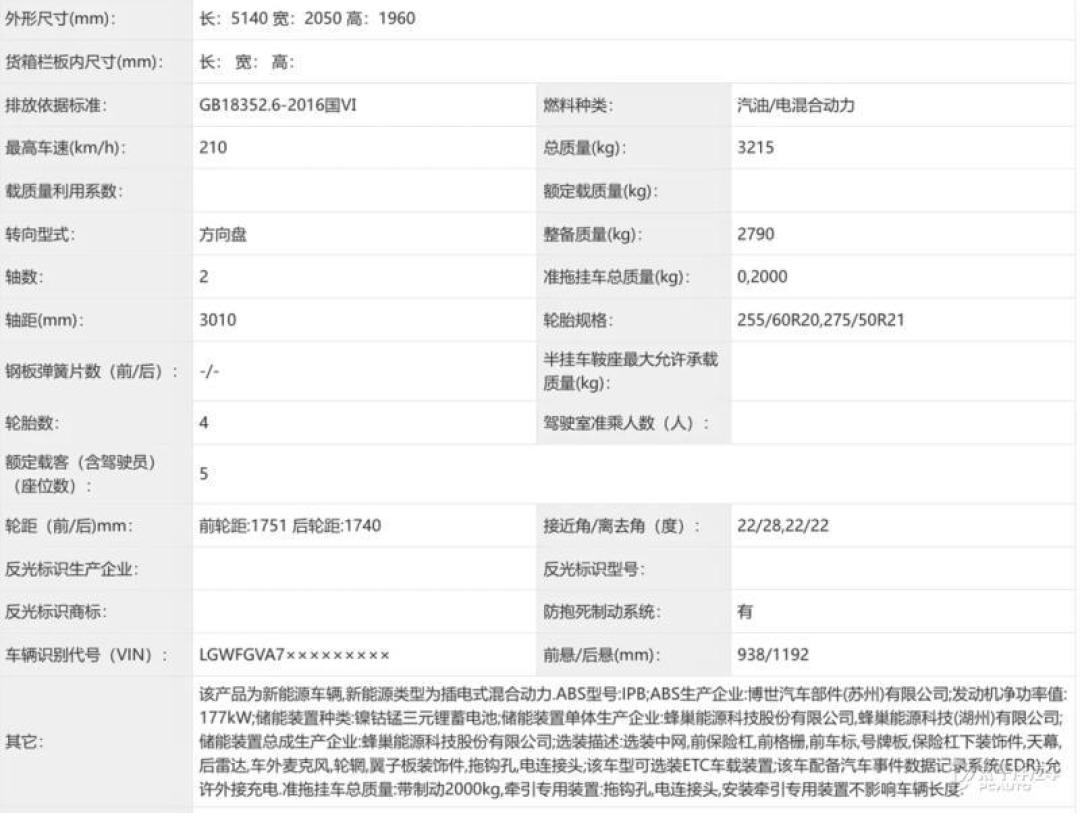Select top speed value 210
The width and height of the screenshot is (1080, 813).
point(213,147)
